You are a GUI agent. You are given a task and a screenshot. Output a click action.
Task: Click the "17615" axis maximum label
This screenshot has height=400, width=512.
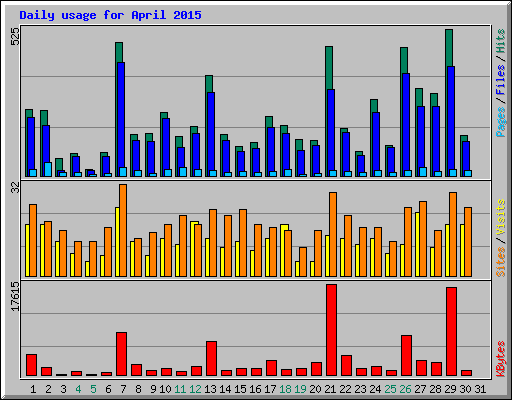15,297
